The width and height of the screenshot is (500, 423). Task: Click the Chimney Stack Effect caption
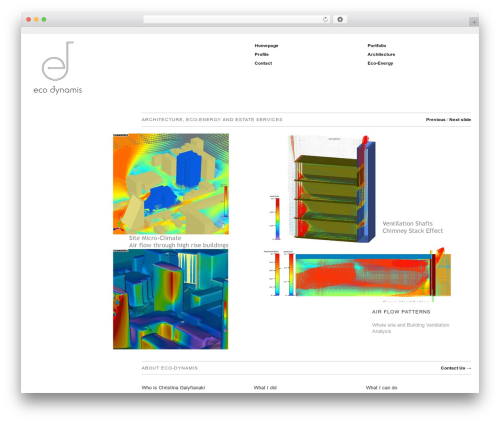[x=413, y=231]
